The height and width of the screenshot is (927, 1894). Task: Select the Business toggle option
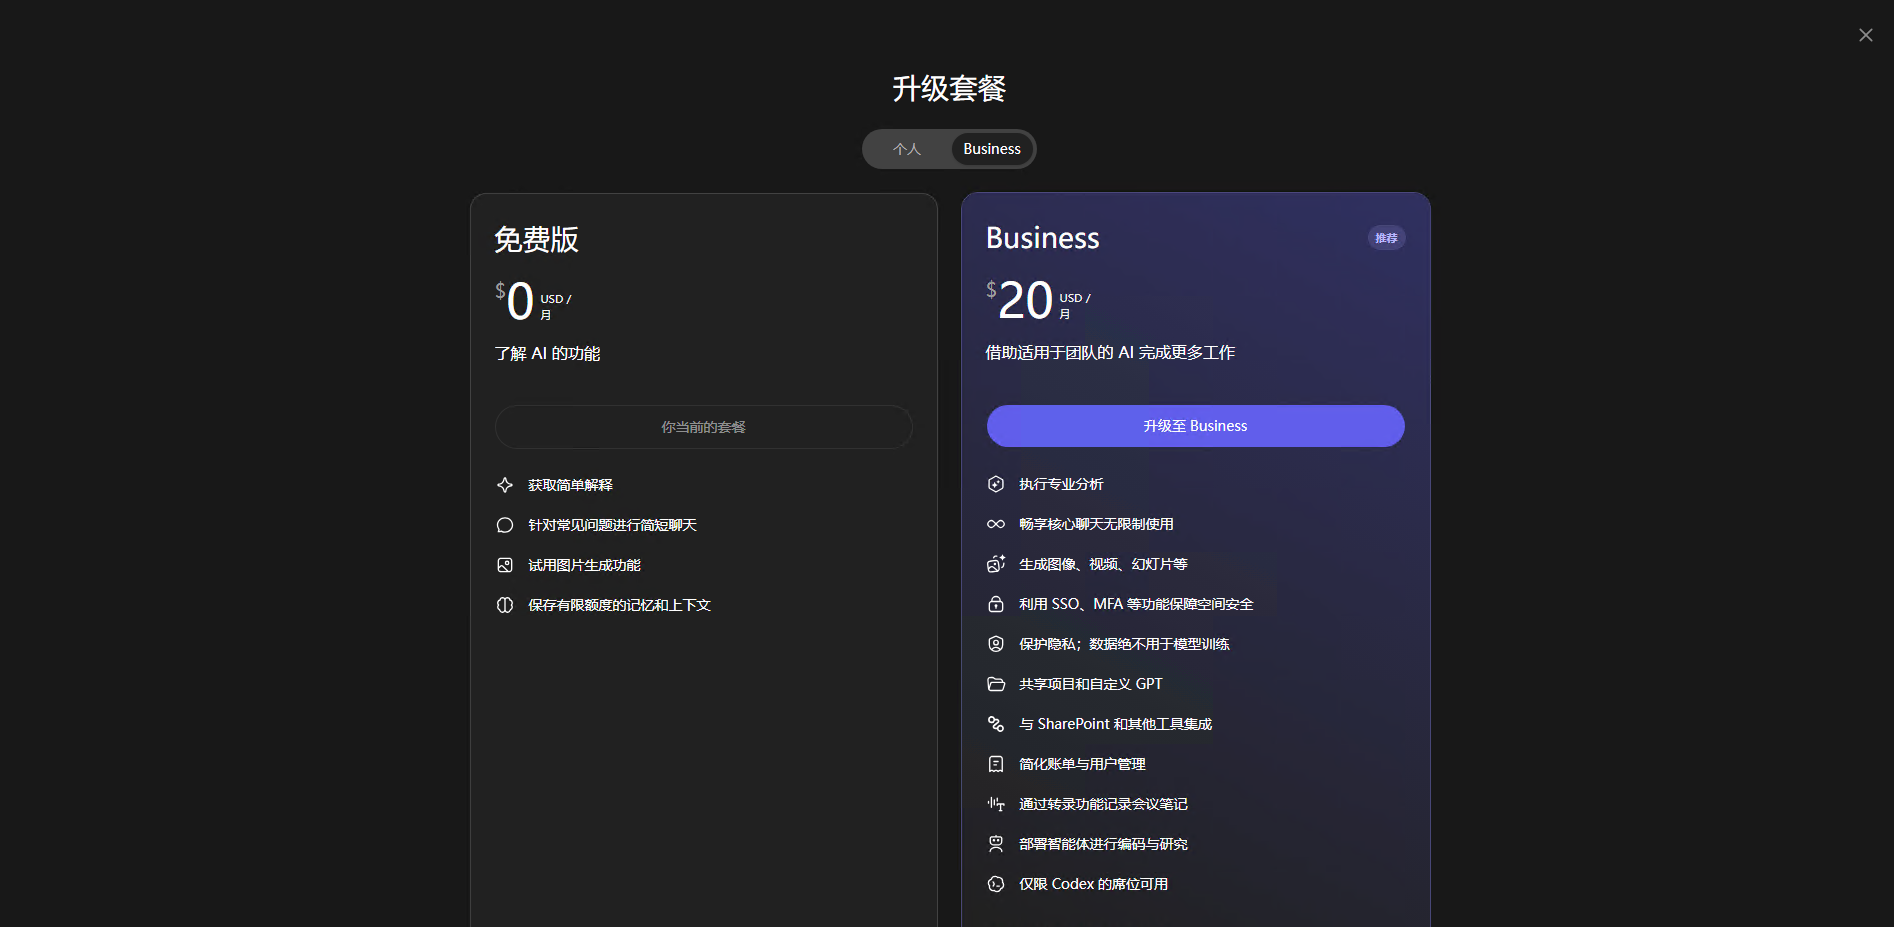pos(990,148)
